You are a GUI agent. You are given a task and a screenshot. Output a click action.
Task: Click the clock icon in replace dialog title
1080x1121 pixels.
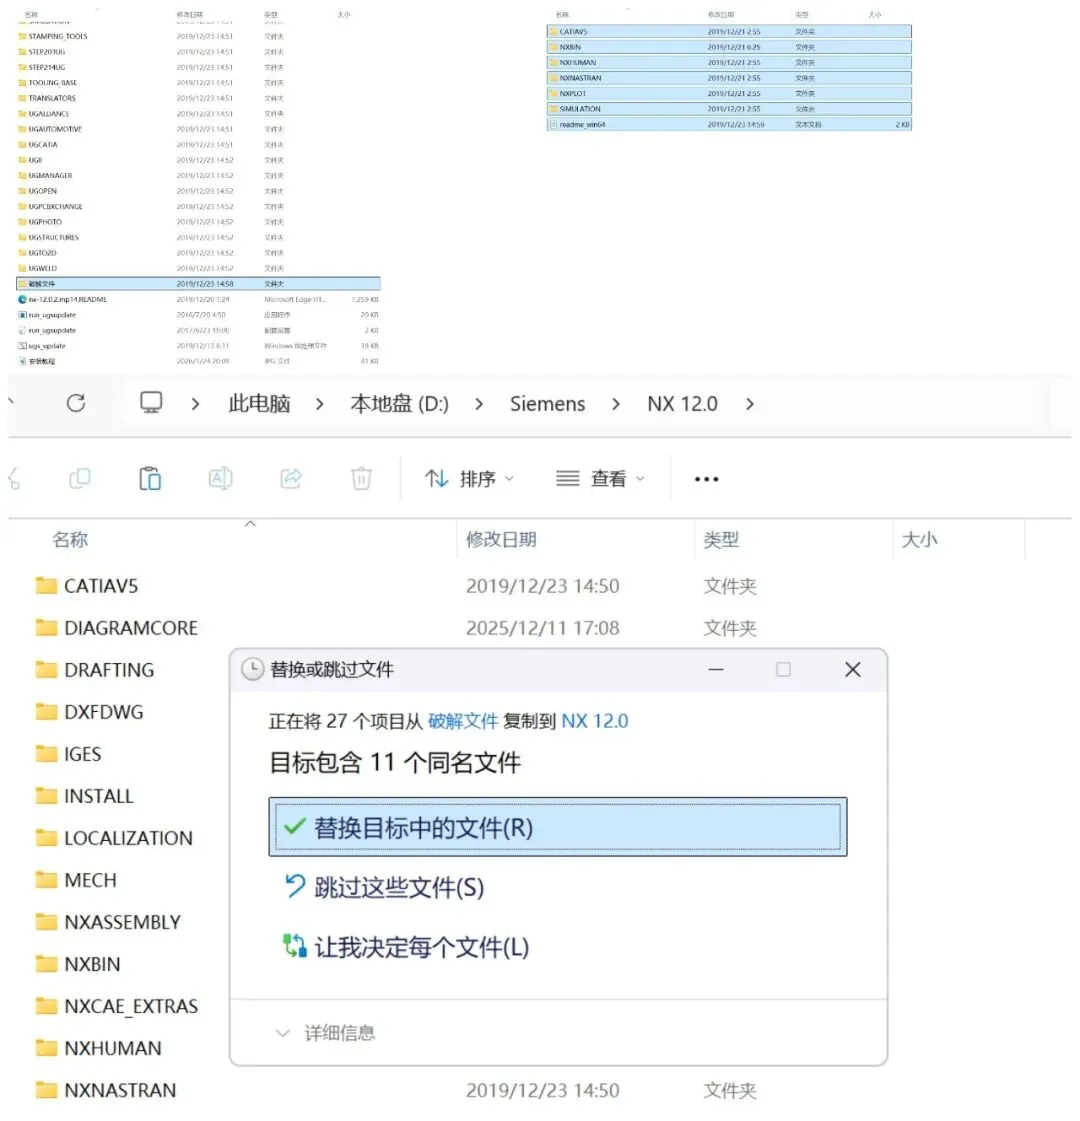(252, 670)
